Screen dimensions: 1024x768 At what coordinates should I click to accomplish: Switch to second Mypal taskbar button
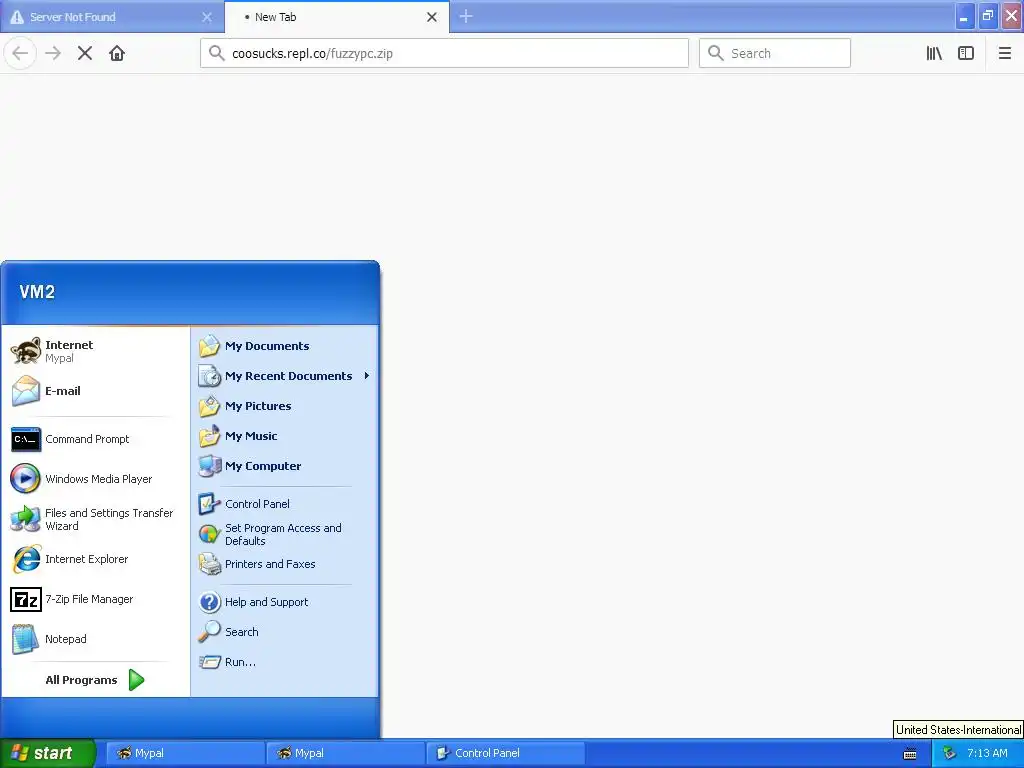(x=345, y=754)
